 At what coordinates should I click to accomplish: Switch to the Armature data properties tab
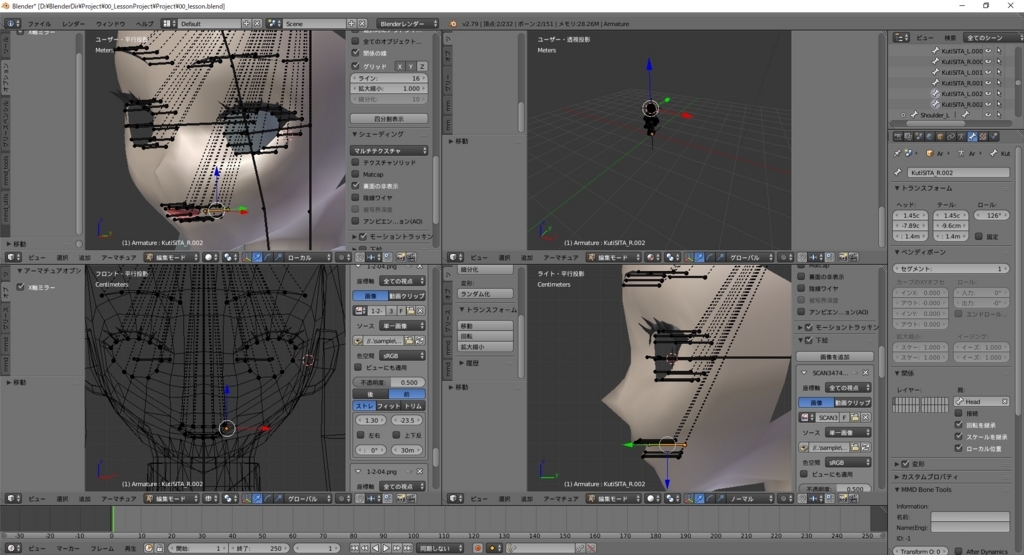pyautogui.click(x=961, y=136)
